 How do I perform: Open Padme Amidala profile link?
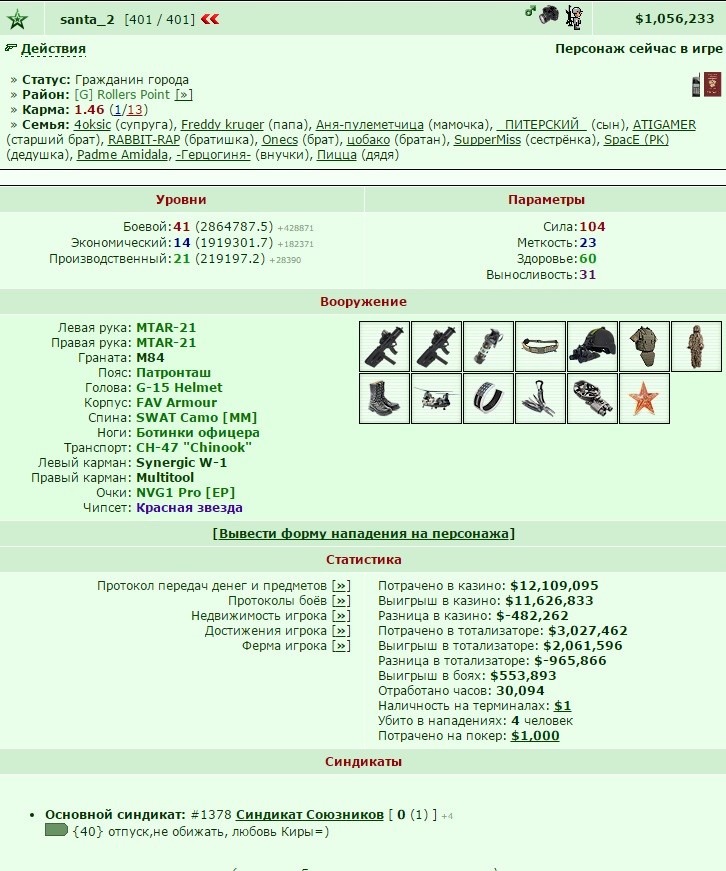coord(122,154)
